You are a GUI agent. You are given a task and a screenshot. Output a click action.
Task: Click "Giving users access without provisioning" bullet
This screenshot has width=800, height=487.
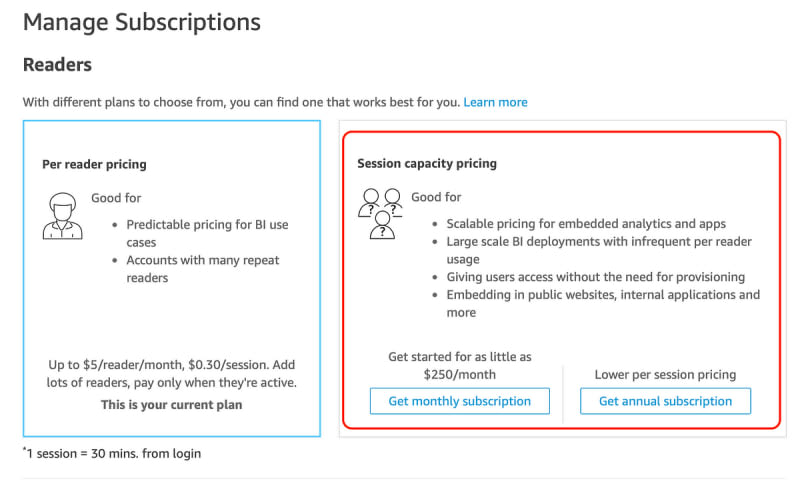tap(595, 277)
